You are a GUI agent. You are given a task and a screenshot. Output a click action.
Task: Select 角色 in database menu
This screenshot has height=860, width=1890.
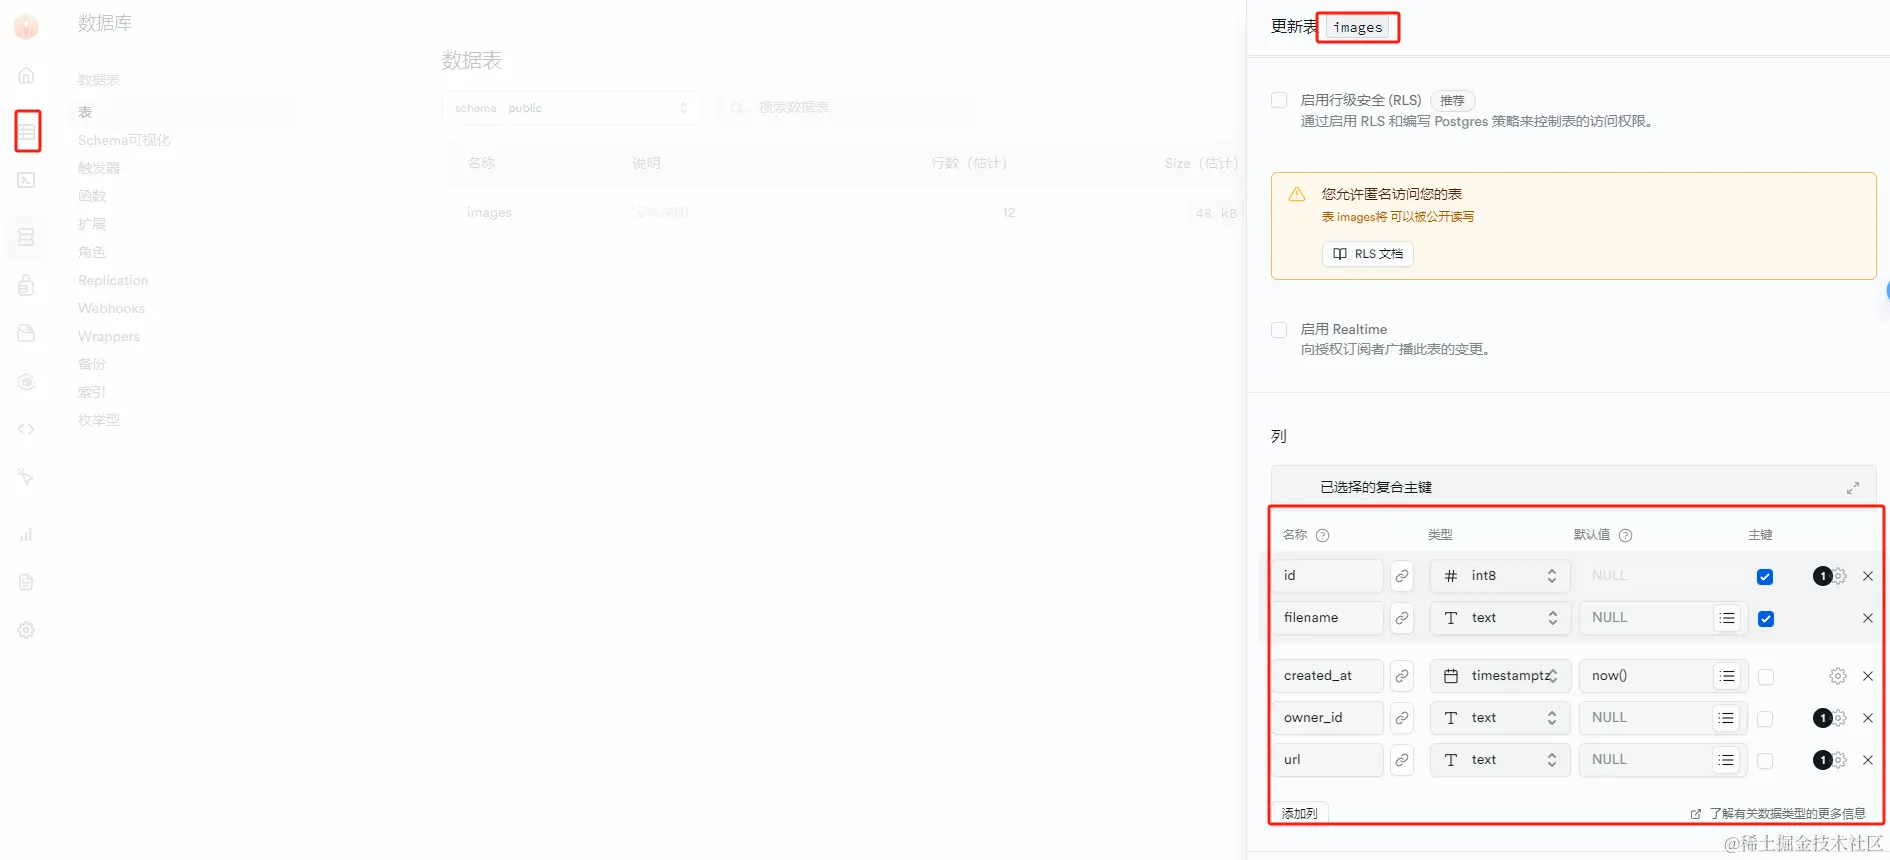point(92,252)
